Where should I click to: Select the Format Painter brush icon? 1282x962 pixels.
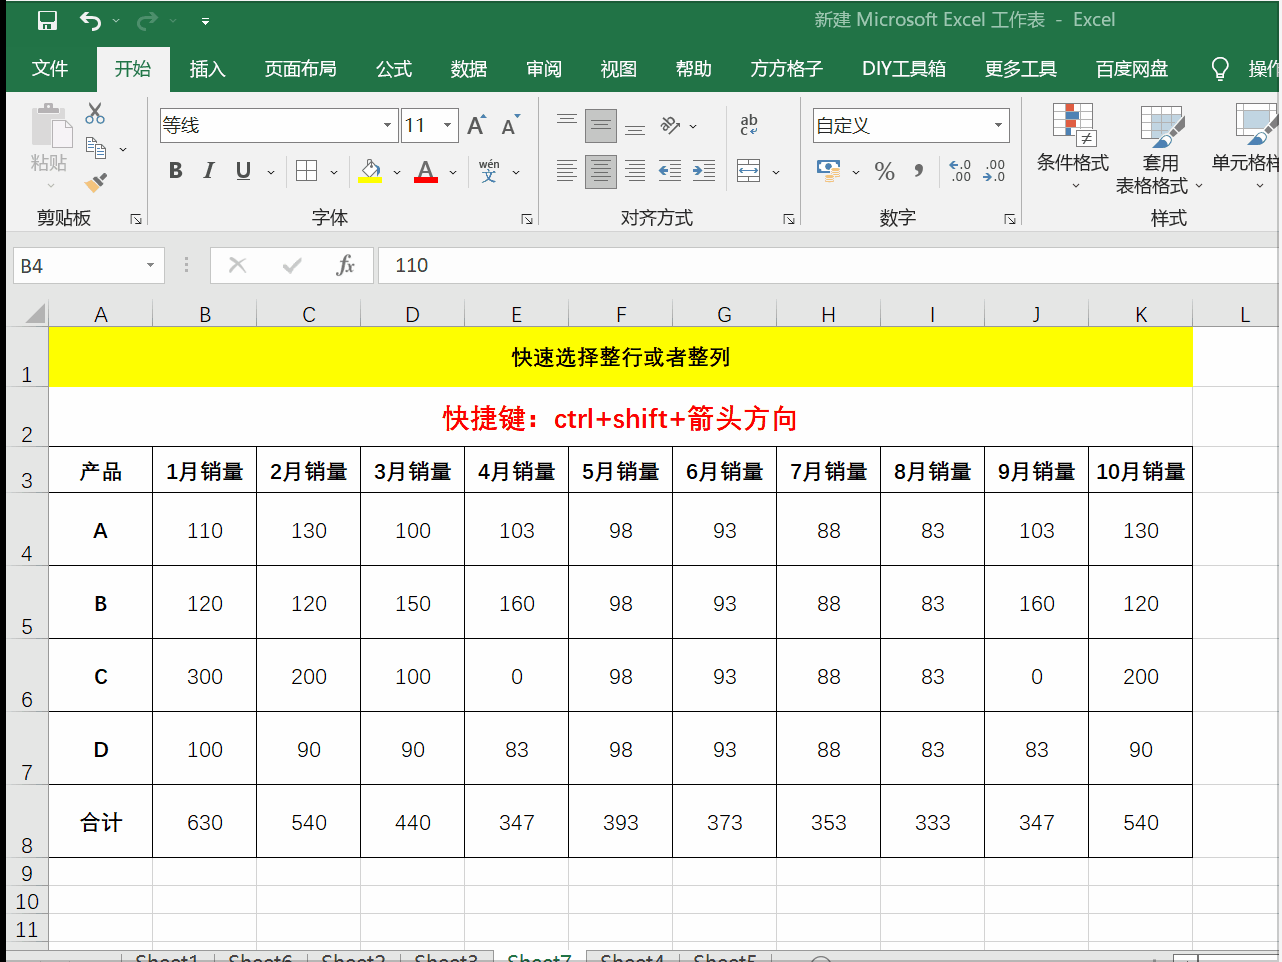point(96,183)
